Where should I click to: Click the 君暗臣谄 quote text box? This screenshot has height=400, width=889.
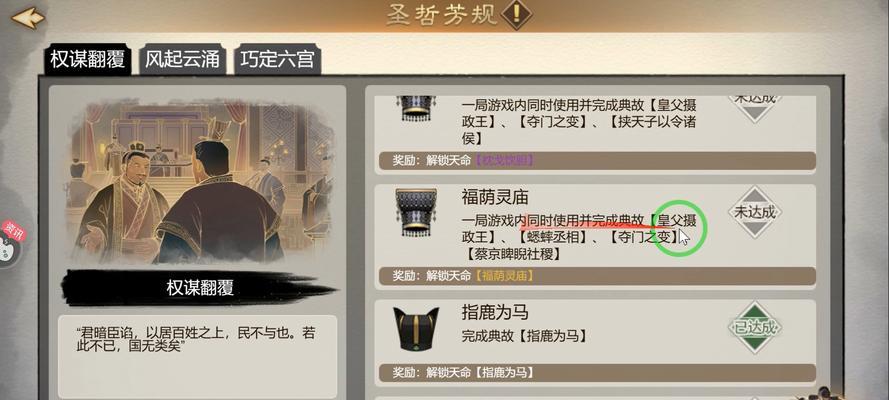tap(197, 356)
